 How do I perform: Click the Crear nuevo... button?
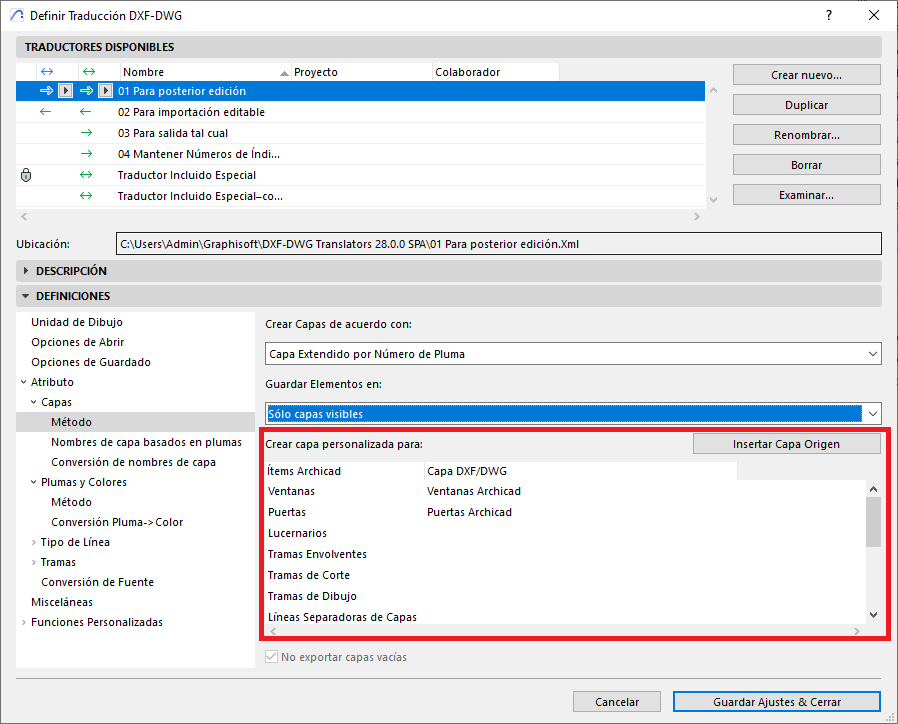pos(806,75)
